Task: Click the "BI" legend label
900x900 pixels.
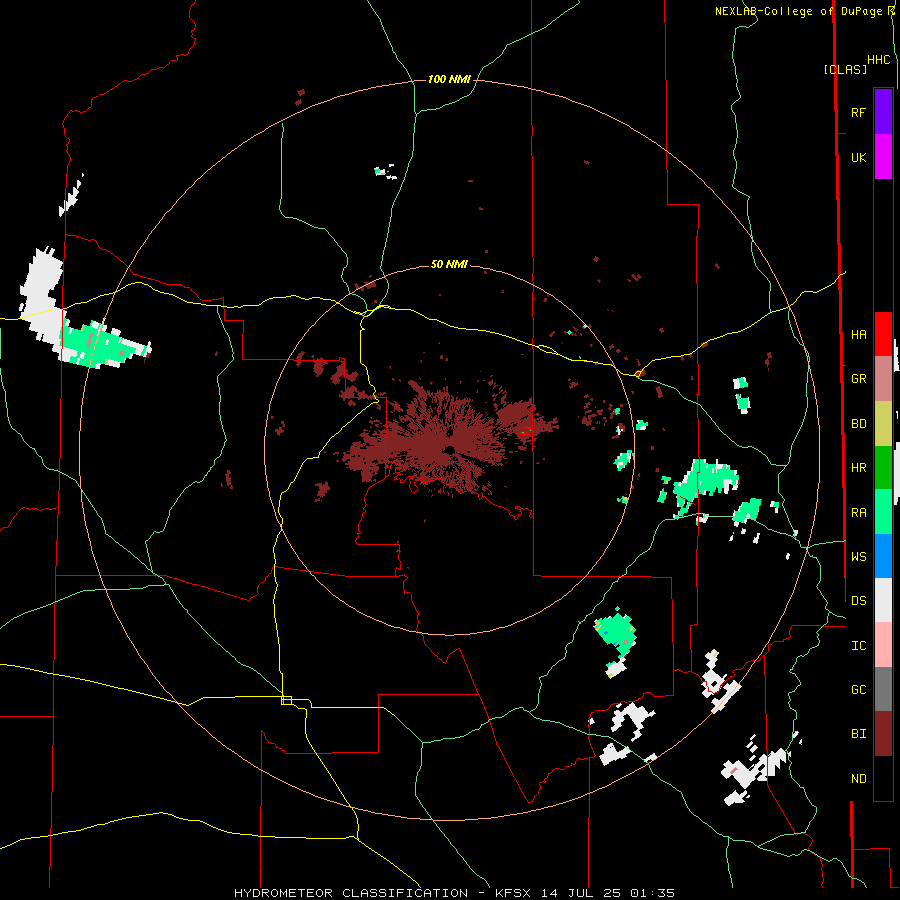Action: pyautogui.click(x=858, y=734)
